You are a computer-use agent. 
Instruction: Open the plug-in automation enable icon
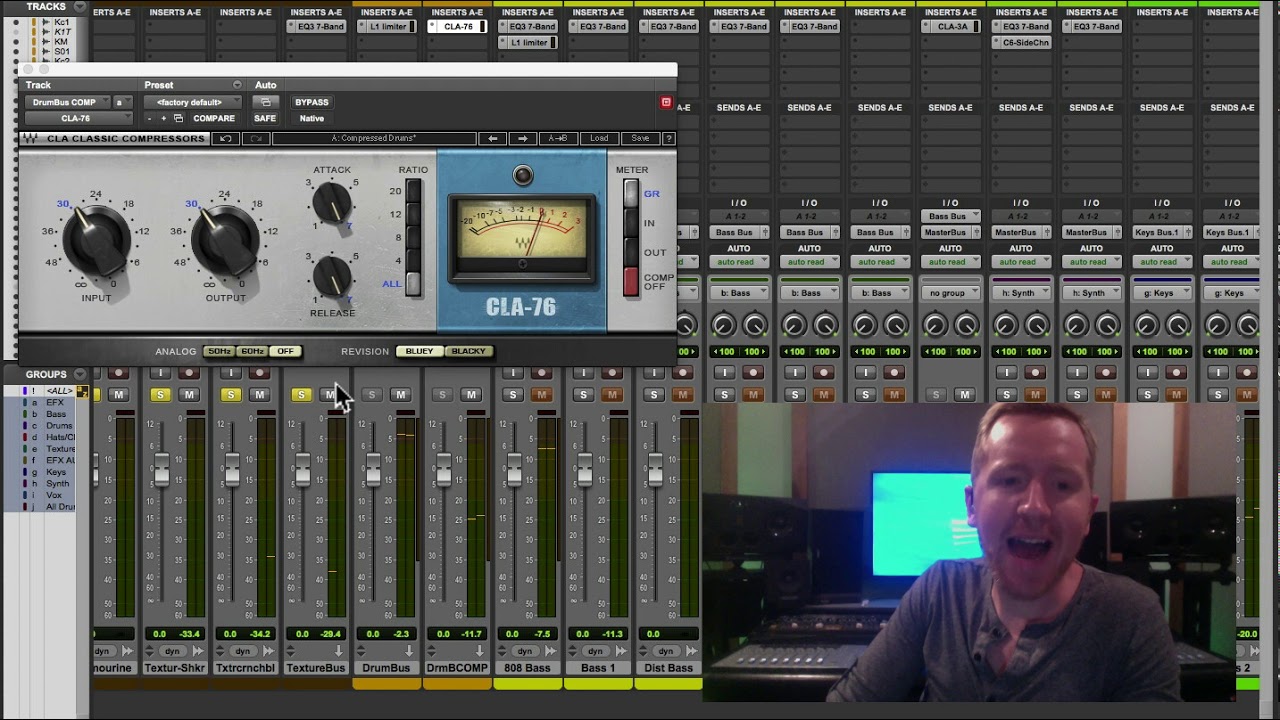click(265, 102)
